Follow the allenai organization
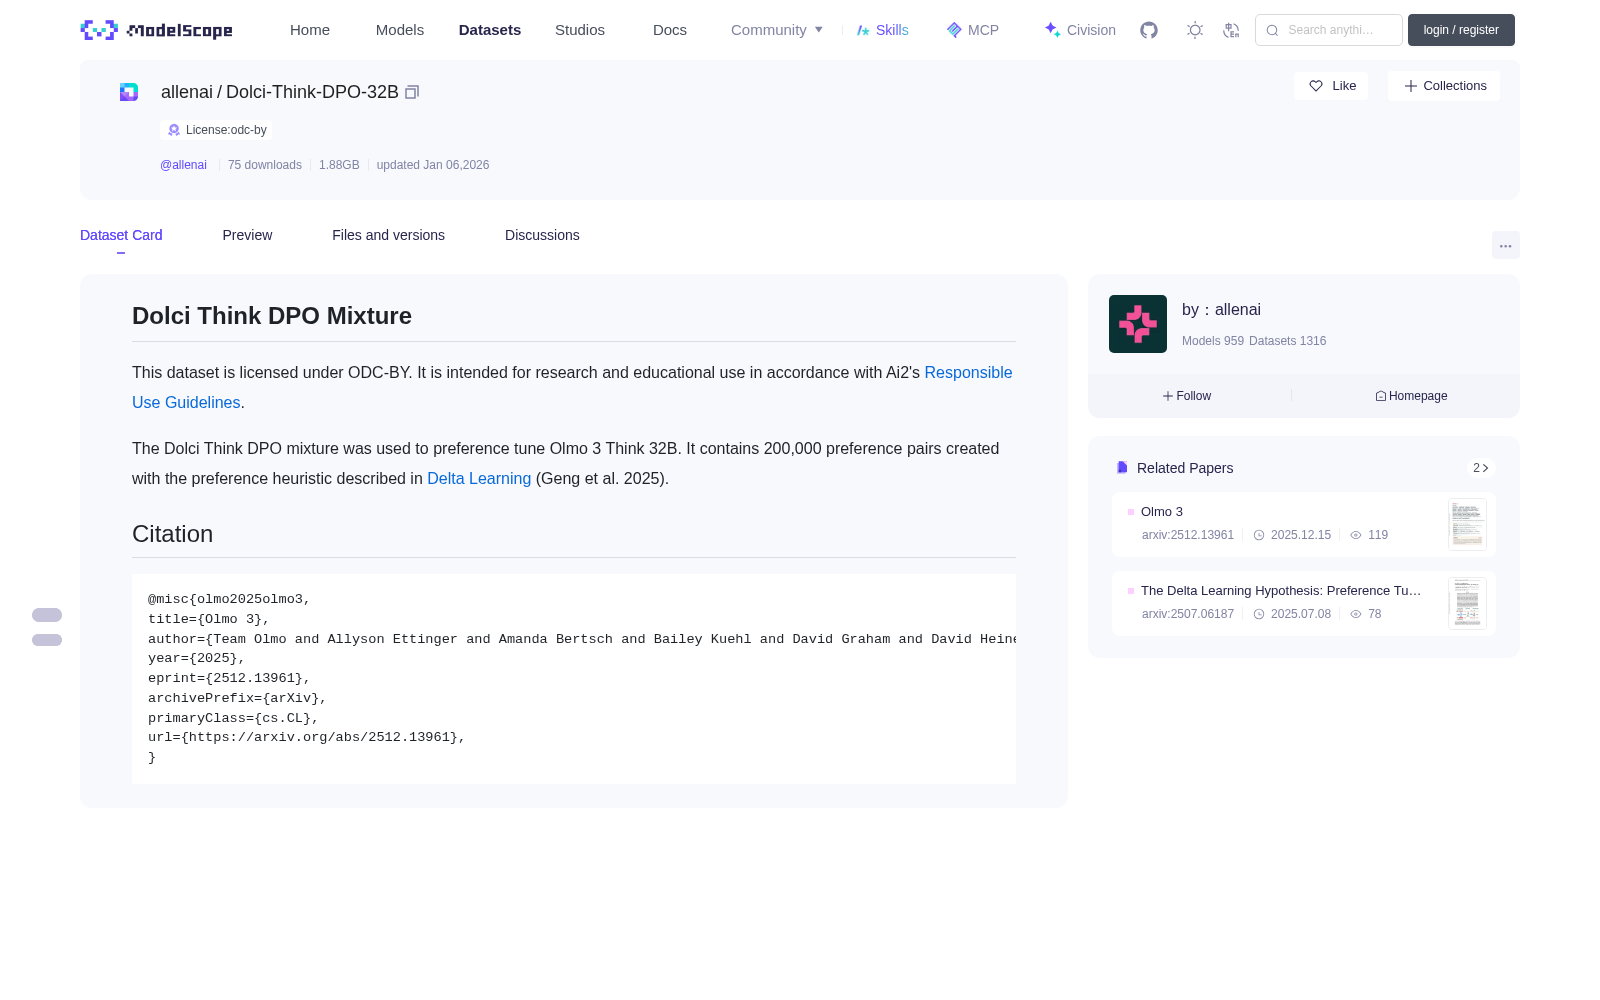The width and height of the screenshot is (1600, 1000). (x=1187, y=396)
